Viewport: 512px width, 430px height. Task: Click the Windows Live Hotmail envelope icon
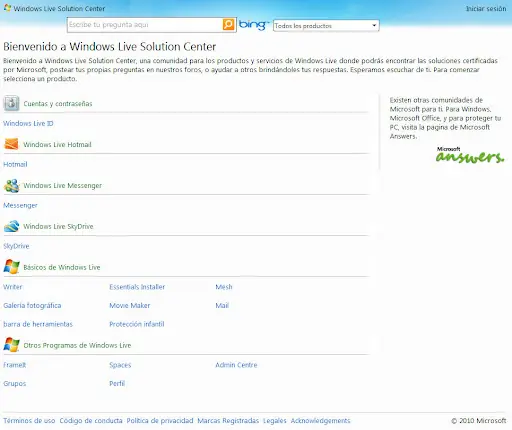click(11, 144)
